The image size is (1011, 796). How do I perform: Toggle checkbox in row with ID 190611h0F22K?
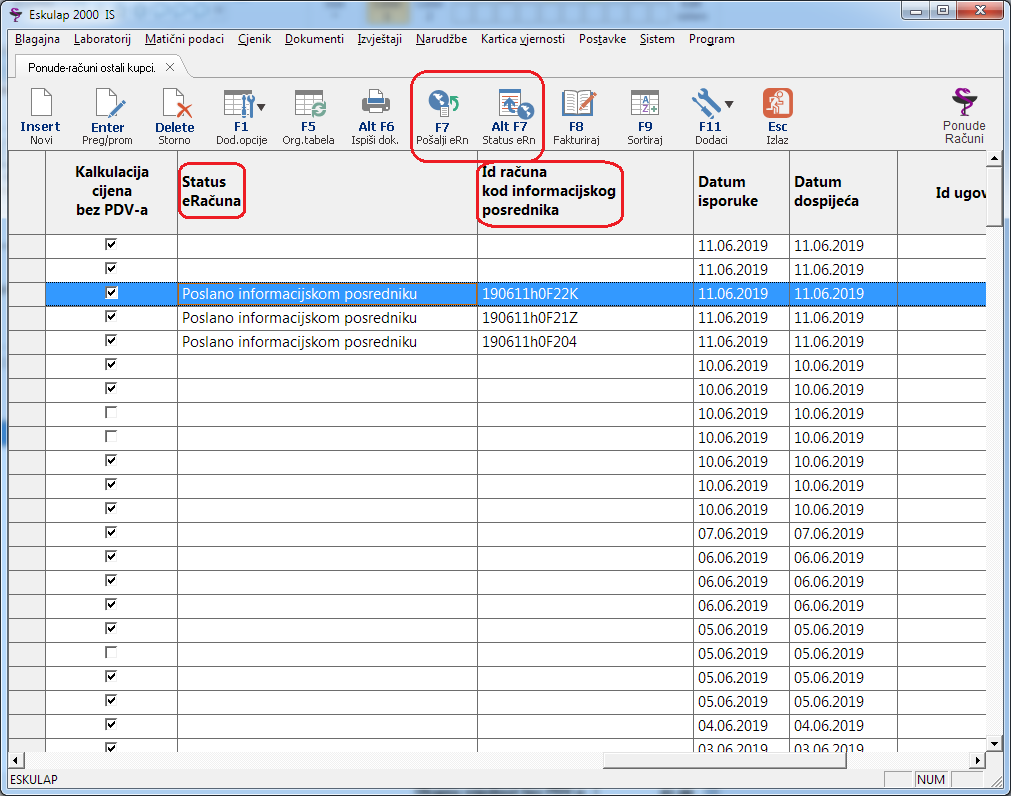pyautogui.click(x=112, y=293)
